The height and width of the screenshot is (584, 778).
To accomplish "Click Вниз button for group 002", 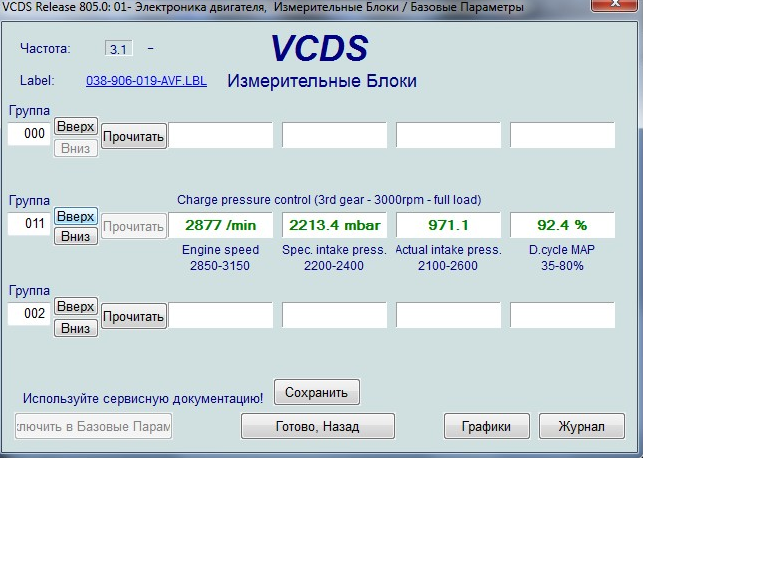I will 75,328.
